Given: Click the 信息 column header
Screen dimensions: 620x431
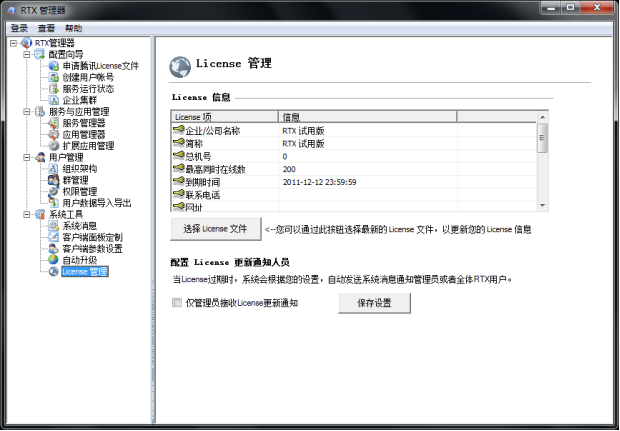Looking at the screenshot, I should coord(368,117).
